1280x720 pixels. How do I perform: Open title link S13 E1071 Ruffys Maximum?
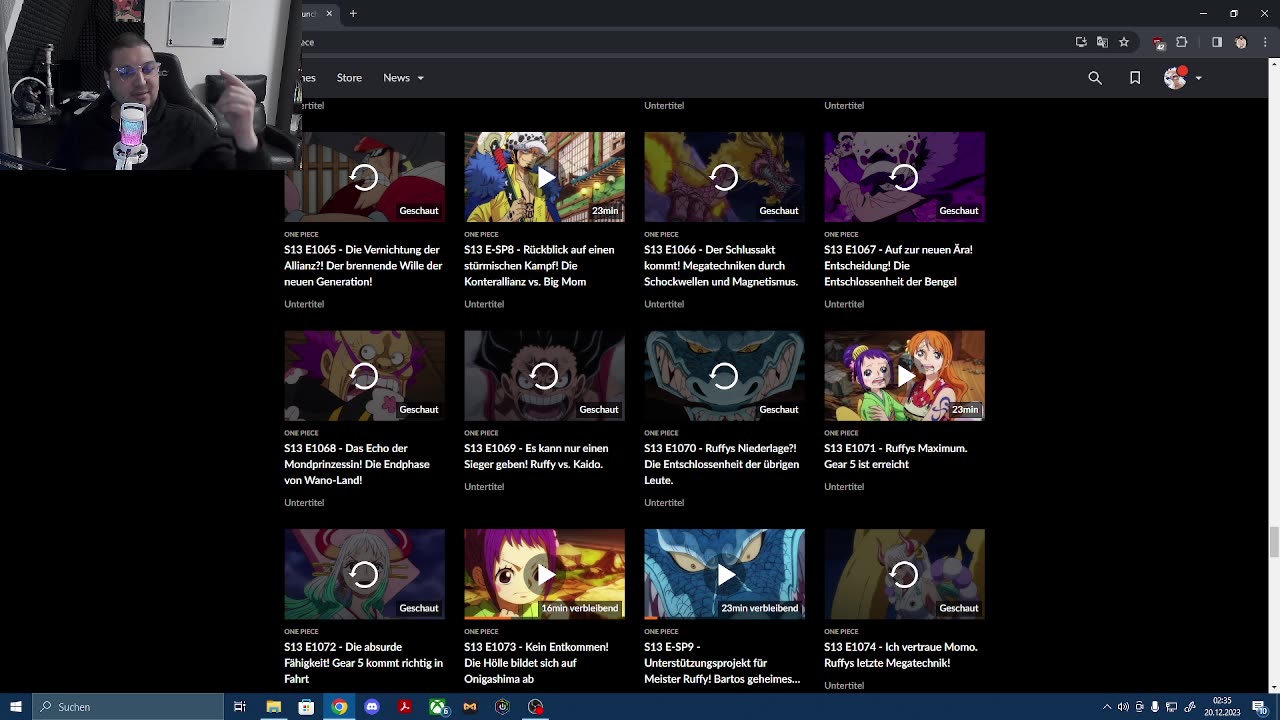[x=895, y=456]
